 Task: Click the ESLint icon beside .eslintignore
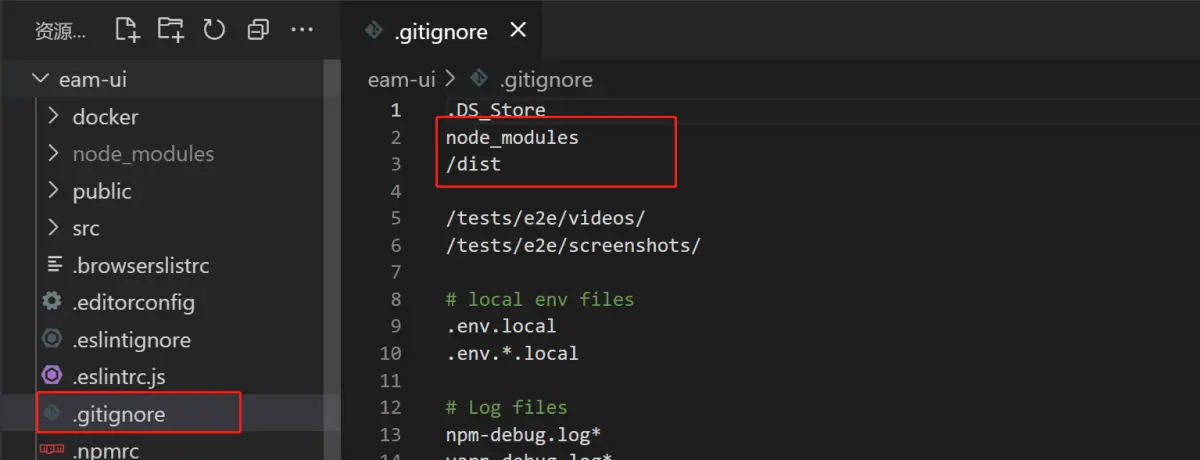[x=52, y=339]
